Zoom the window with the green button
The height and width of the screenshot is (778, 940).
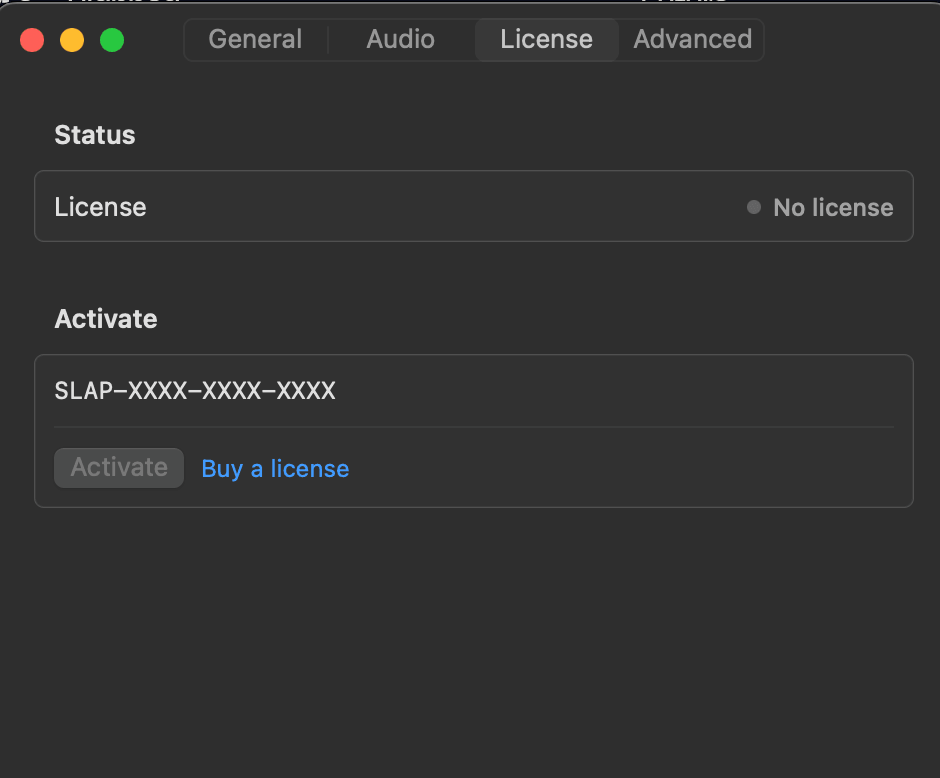click(x=111, y=40)
